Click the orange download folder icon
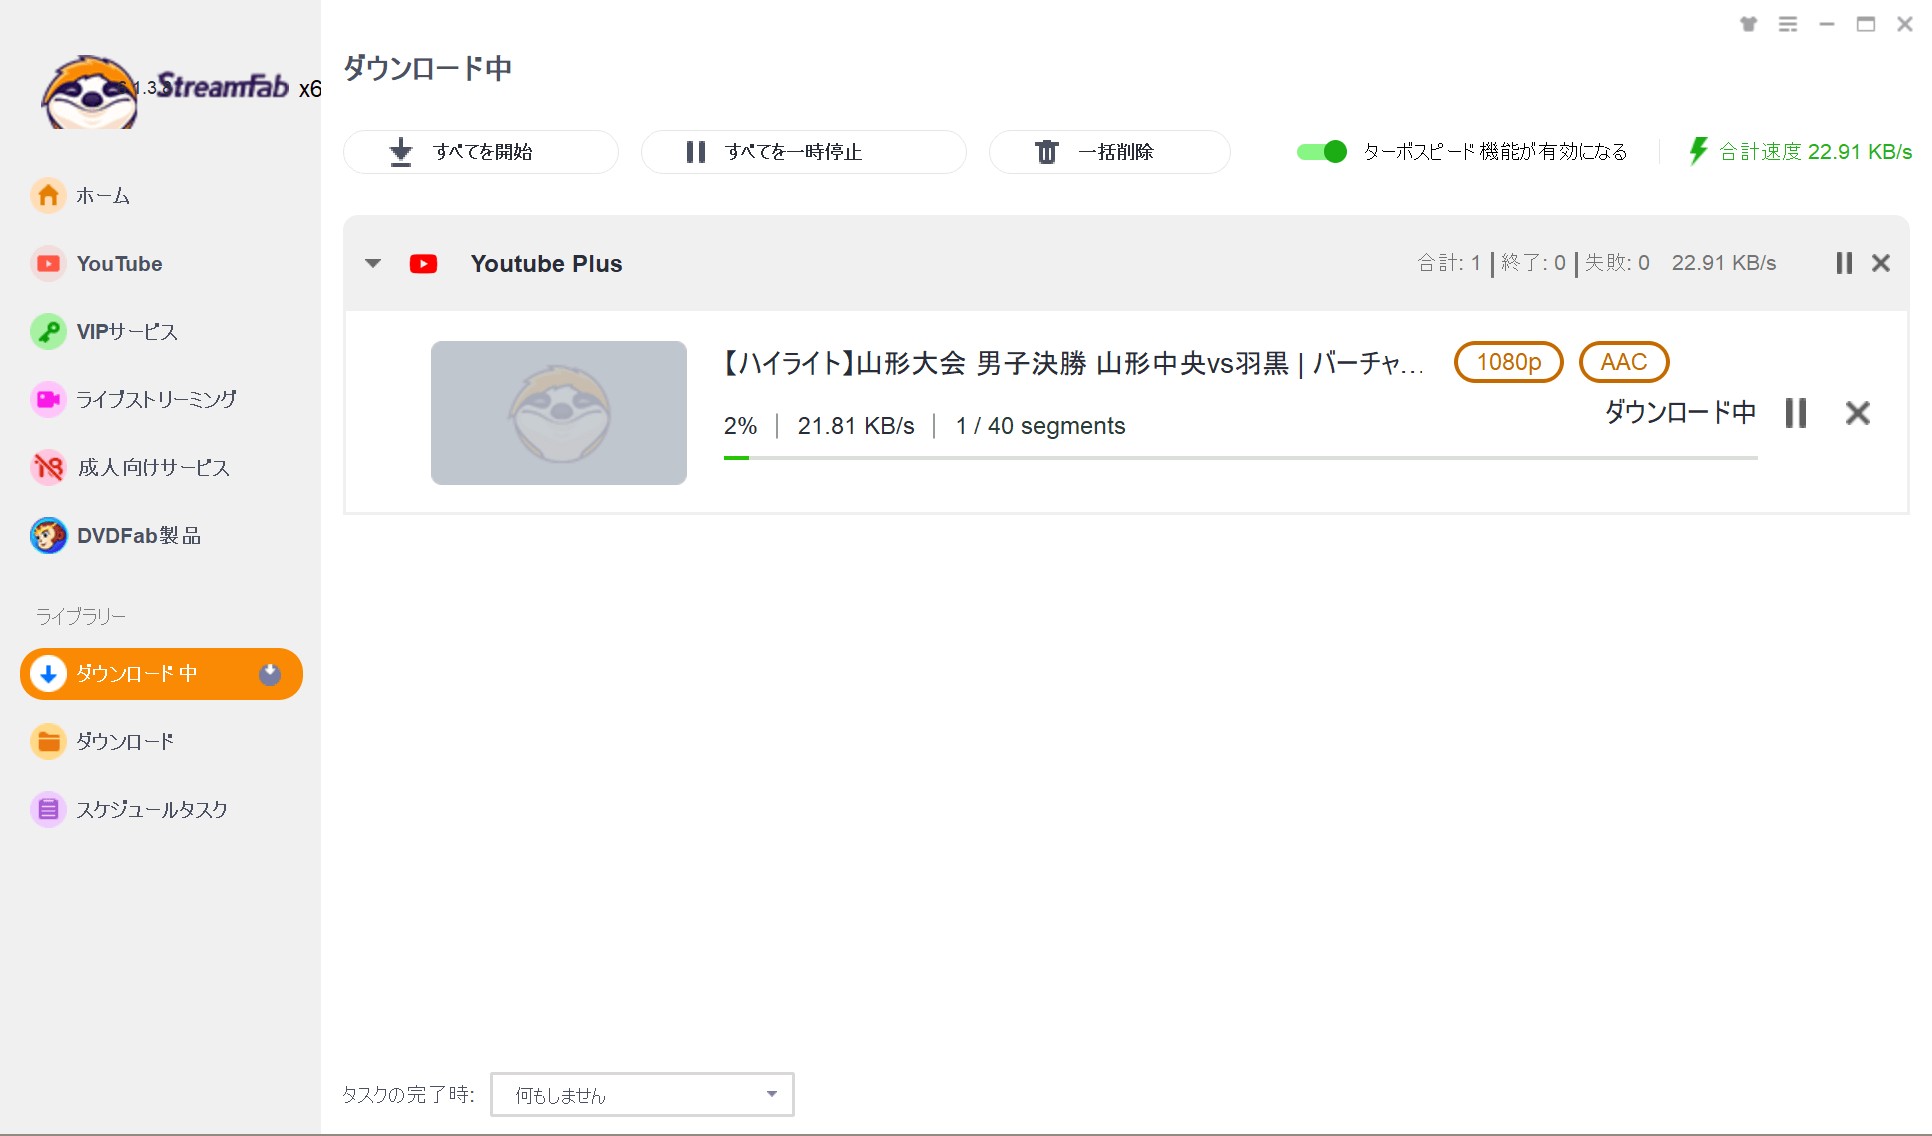The width and height of the screenshot is (1932, 1136). click(48, 742)
